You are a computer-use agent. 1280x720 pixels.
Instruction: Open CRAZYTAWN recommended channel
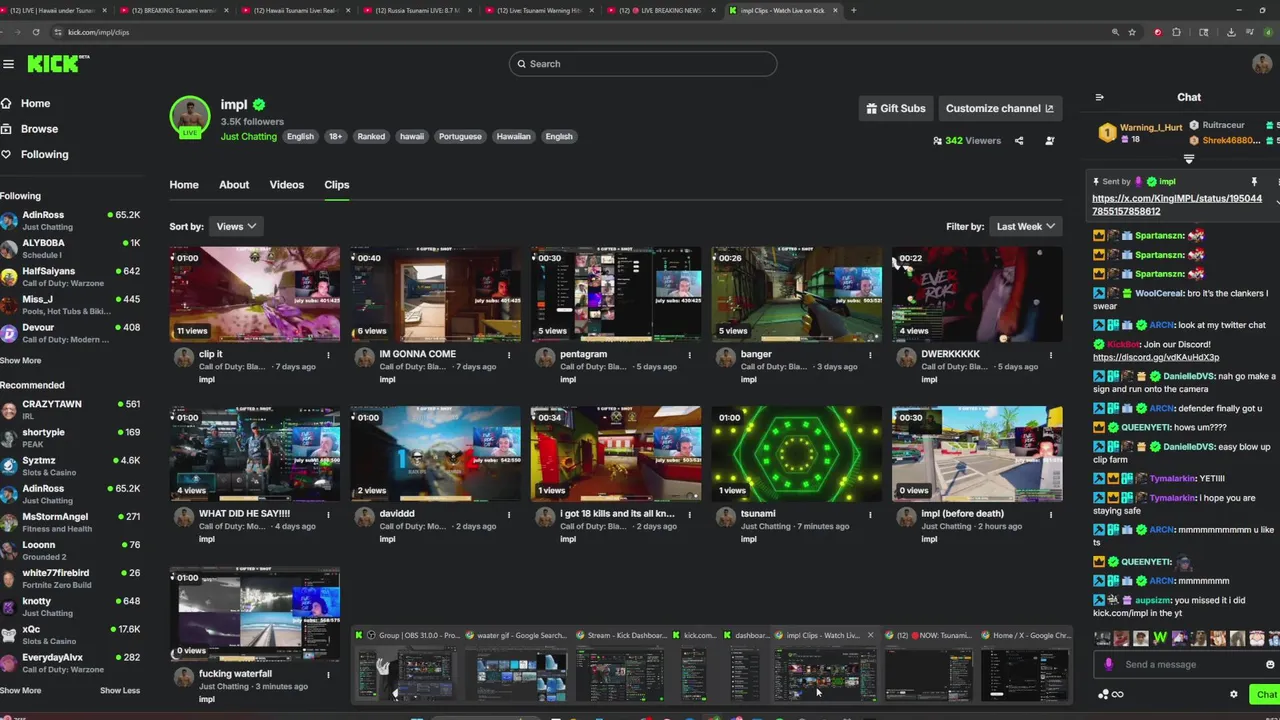point(70,409)
